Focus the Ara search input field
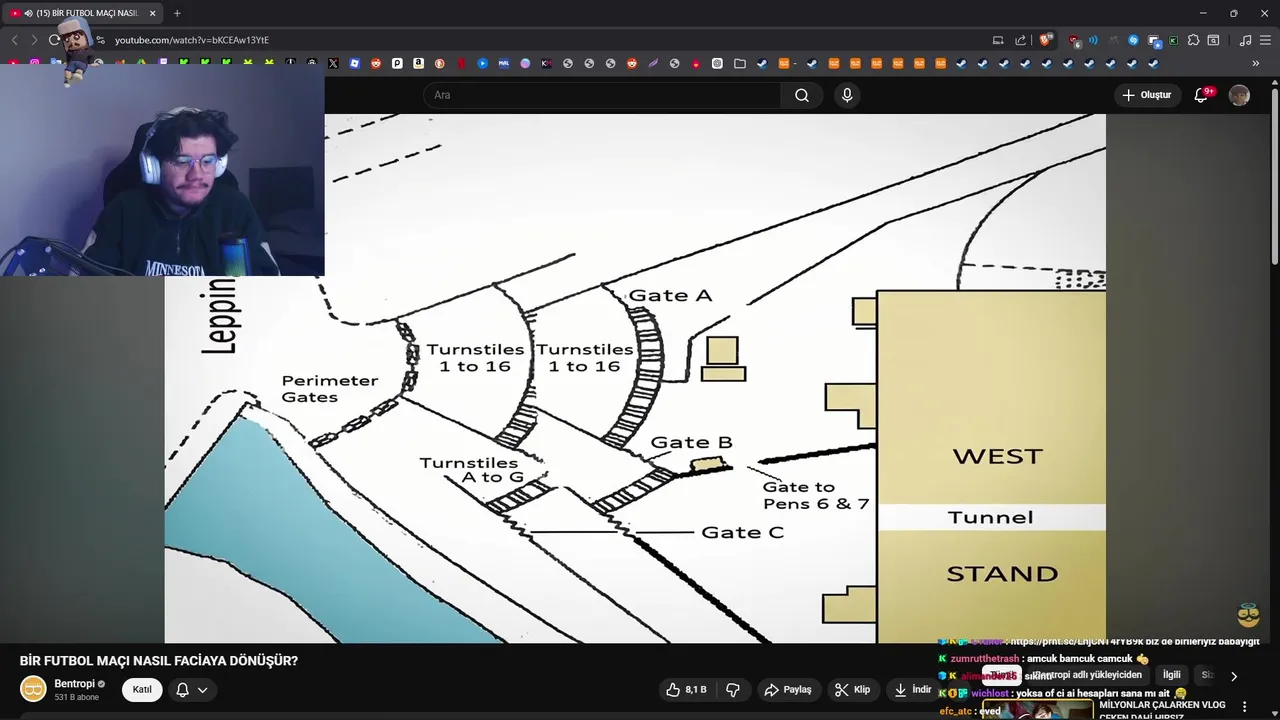Viewport: 1280px width, 720px height. click(602, 95)
